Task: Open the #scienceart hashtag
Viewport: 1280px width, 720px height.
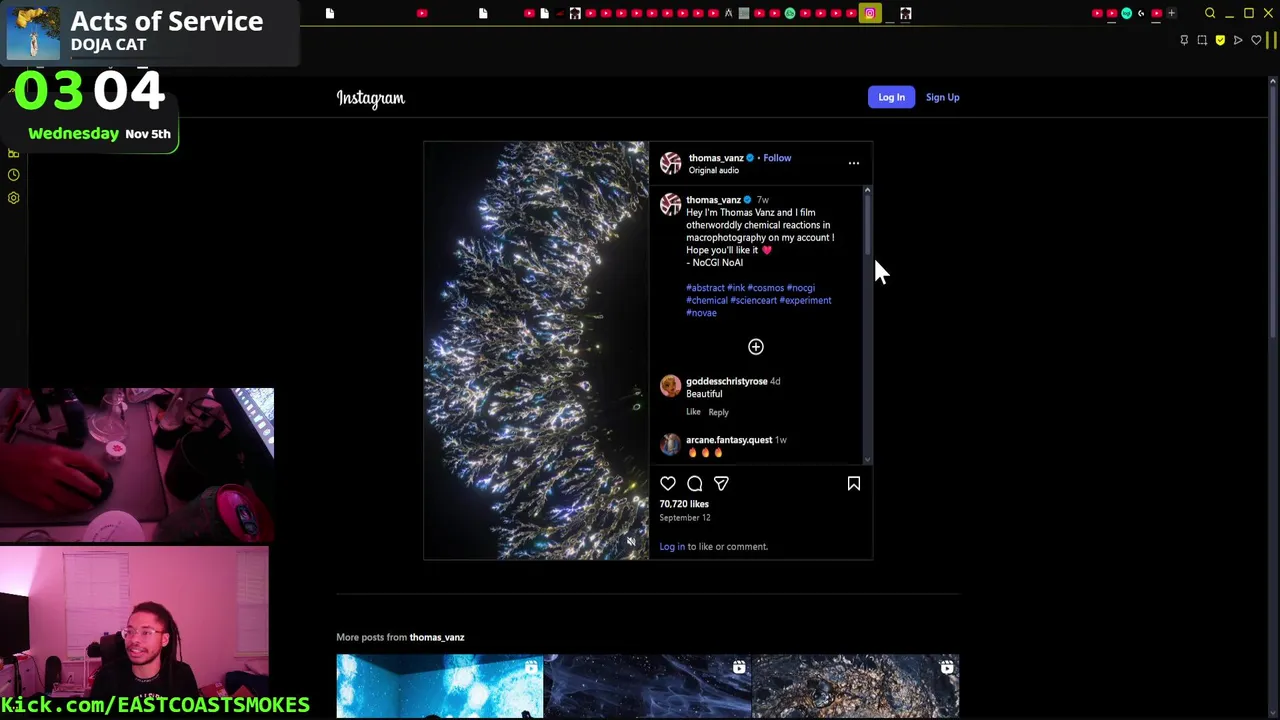Action: click(753, 300)
